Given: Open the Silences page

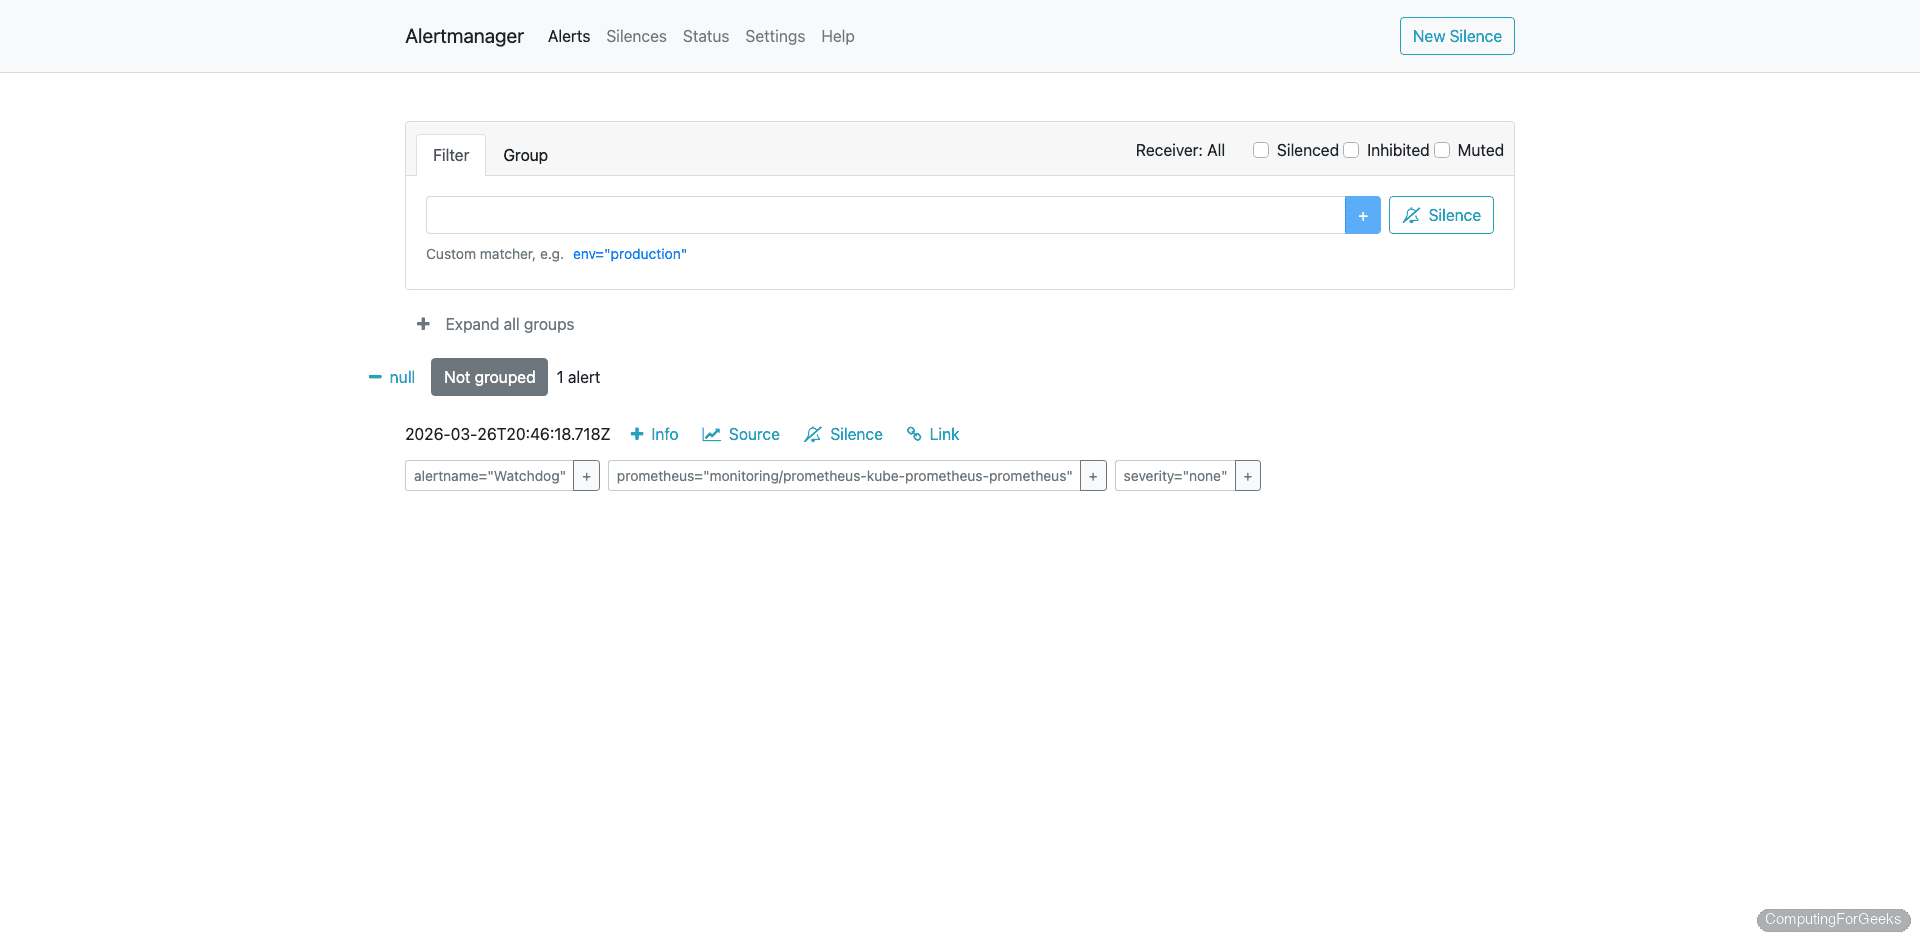Looking at the screenshot, I should point(636,36).
